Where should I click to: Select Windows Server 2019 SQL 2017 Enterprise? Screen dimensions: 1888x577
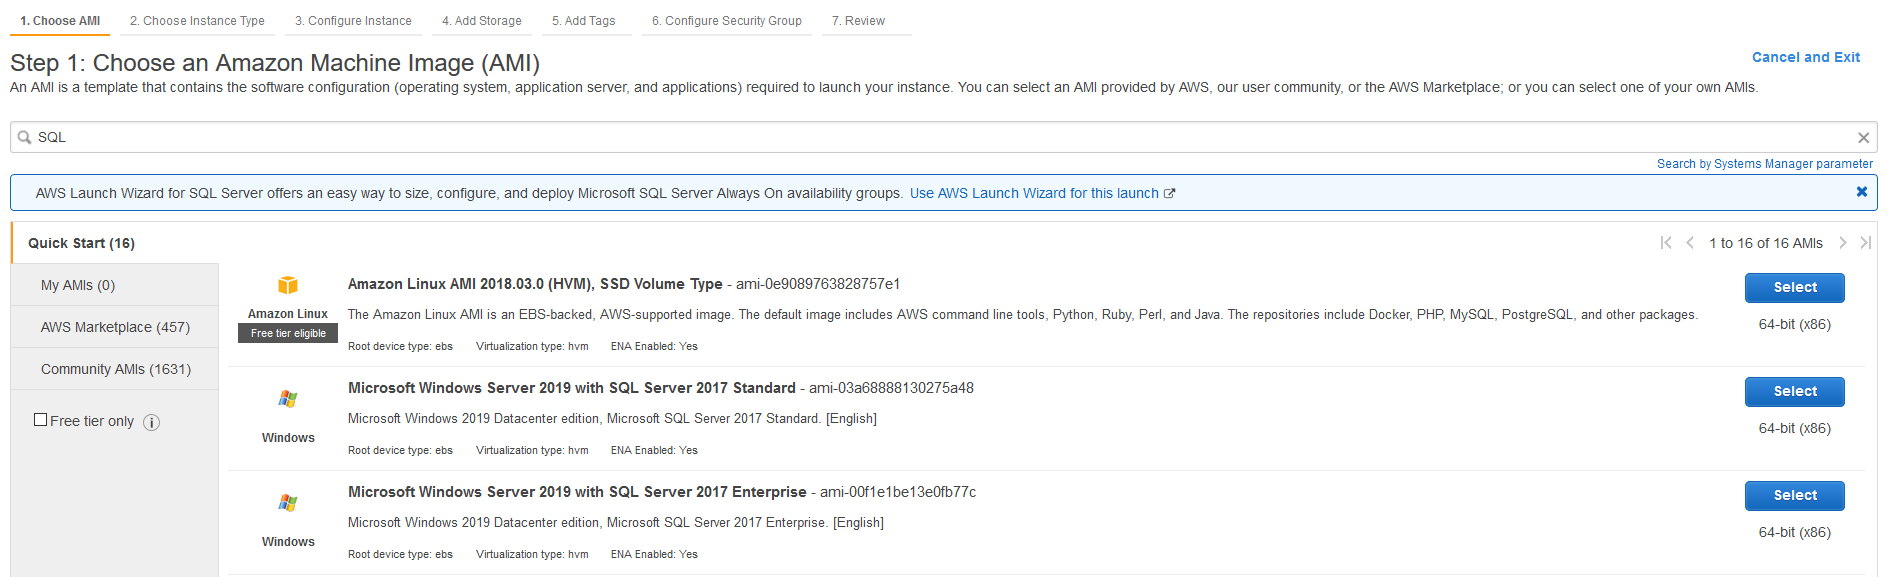click(1794, 496)
